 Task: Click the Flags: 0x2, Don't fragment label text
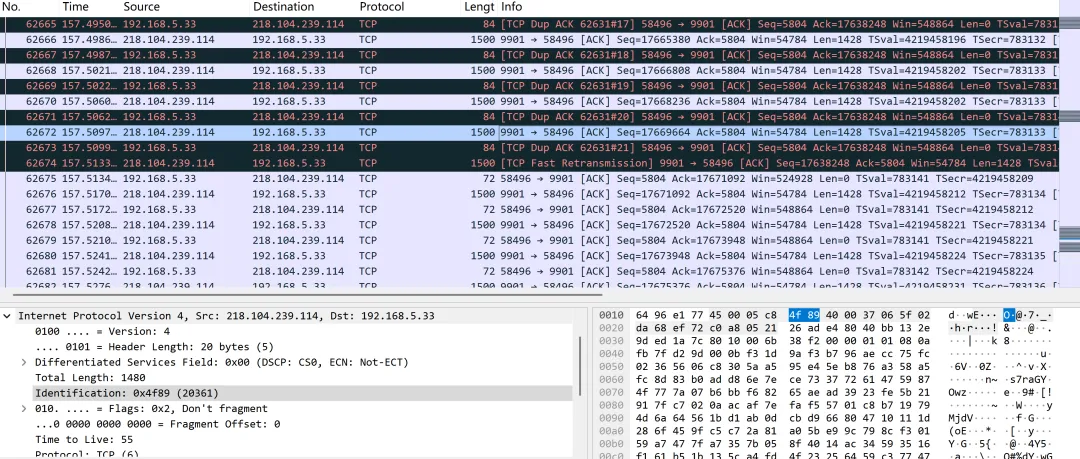click(x=151, y=409)
